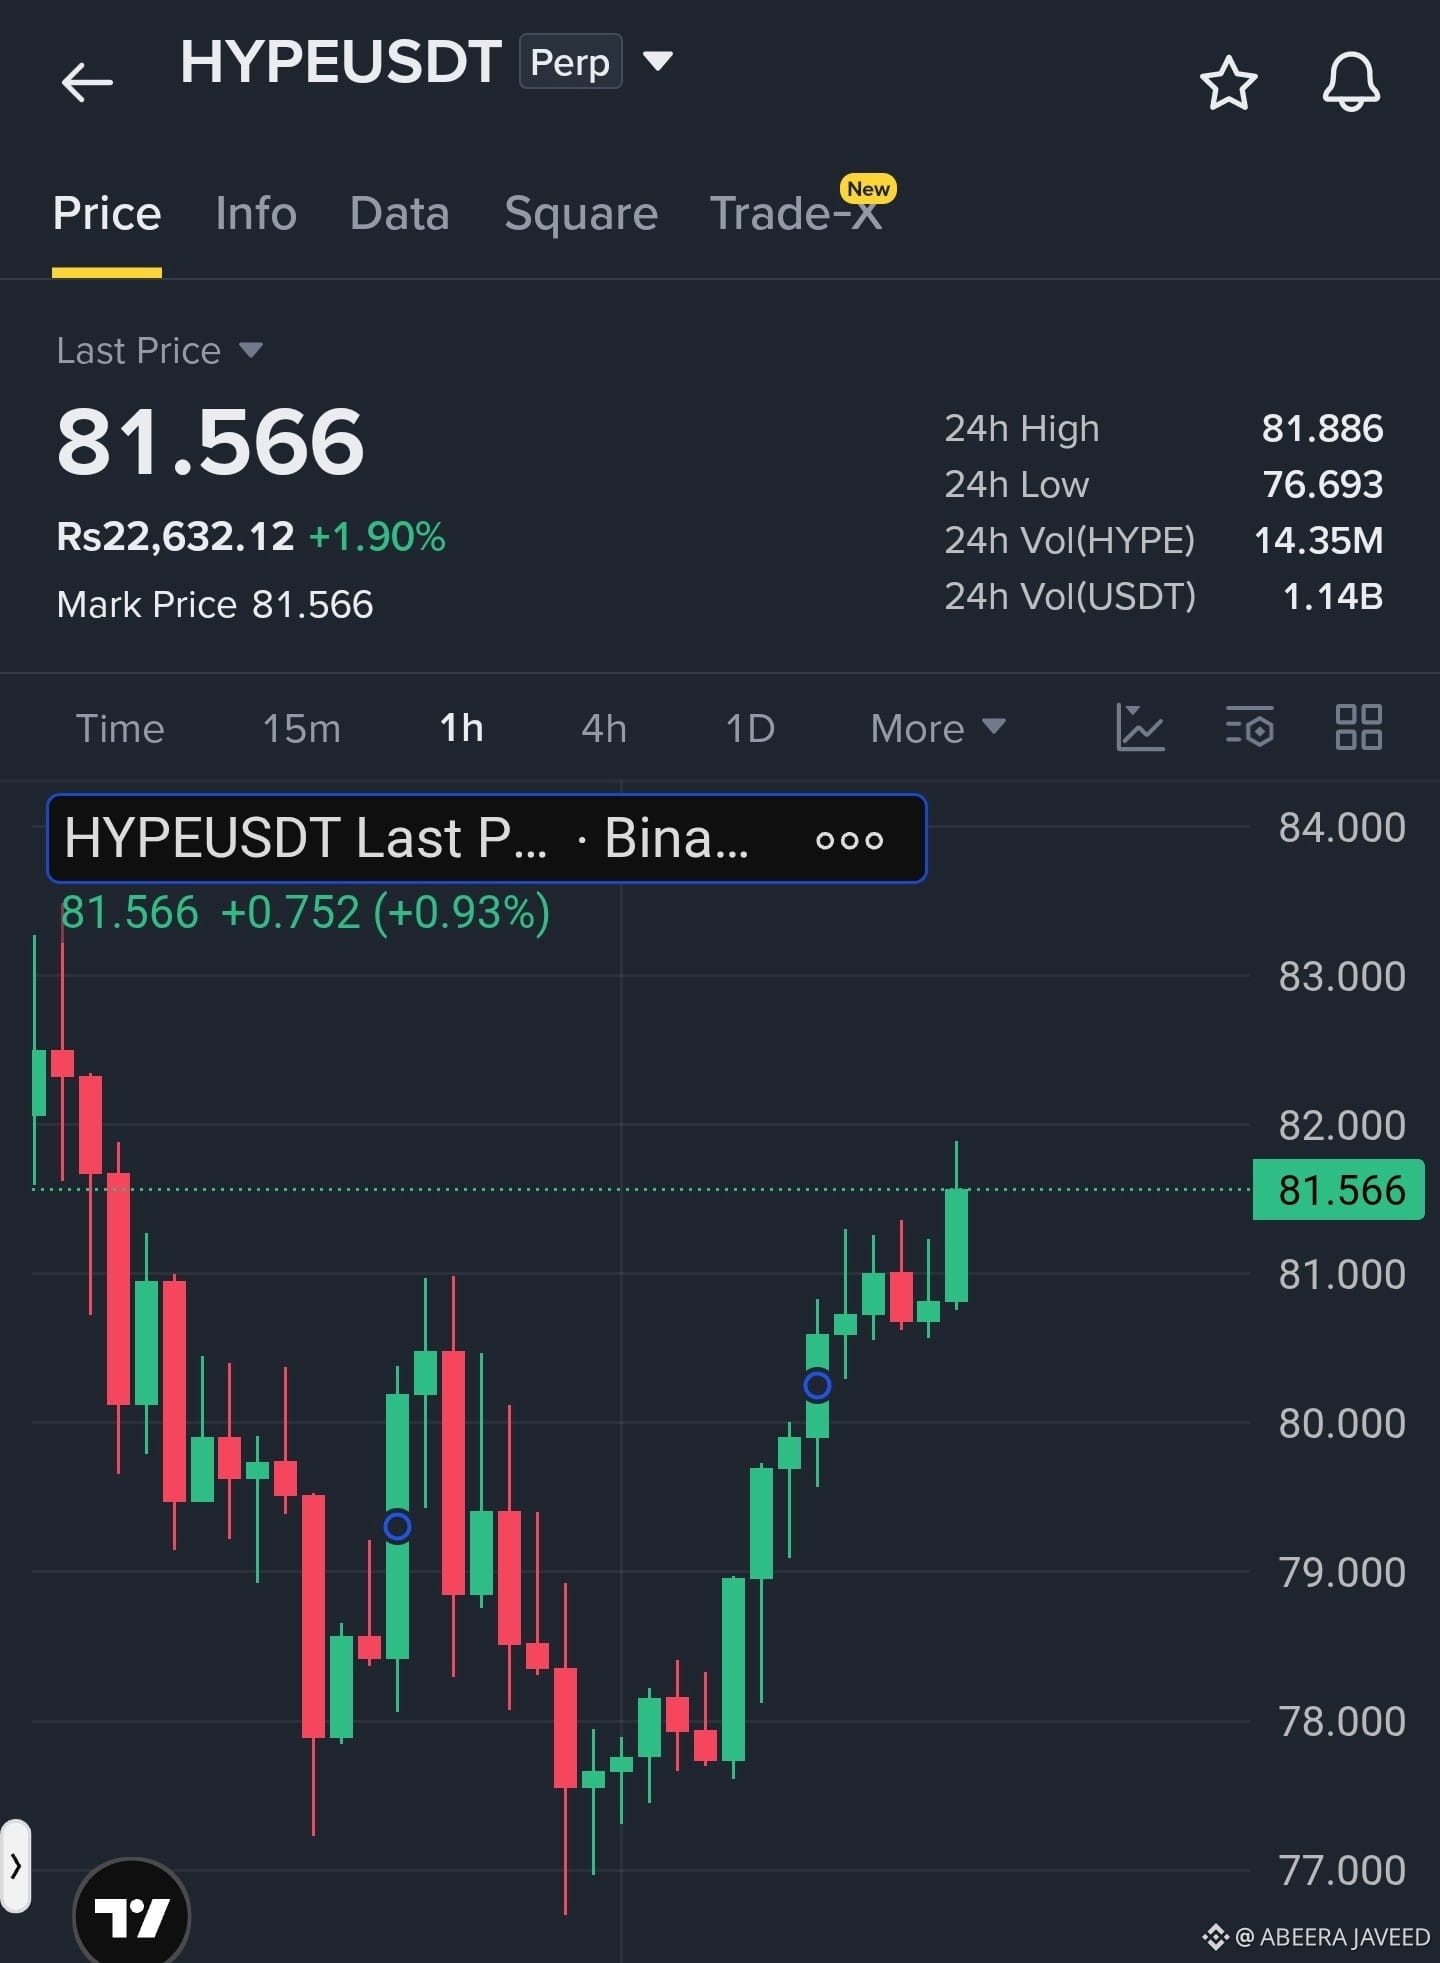This screenshot has width=1440, height=1963.
Task: Switch to the Data tab
Action: click(400, 213)
